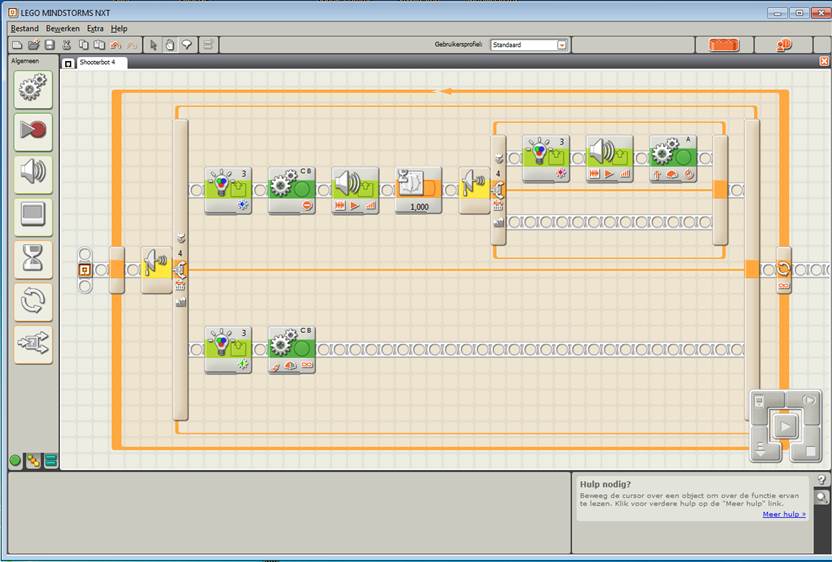Screen dimensions: 832x562
Task: Open the Bewerken menu
Action: point(63,29)
